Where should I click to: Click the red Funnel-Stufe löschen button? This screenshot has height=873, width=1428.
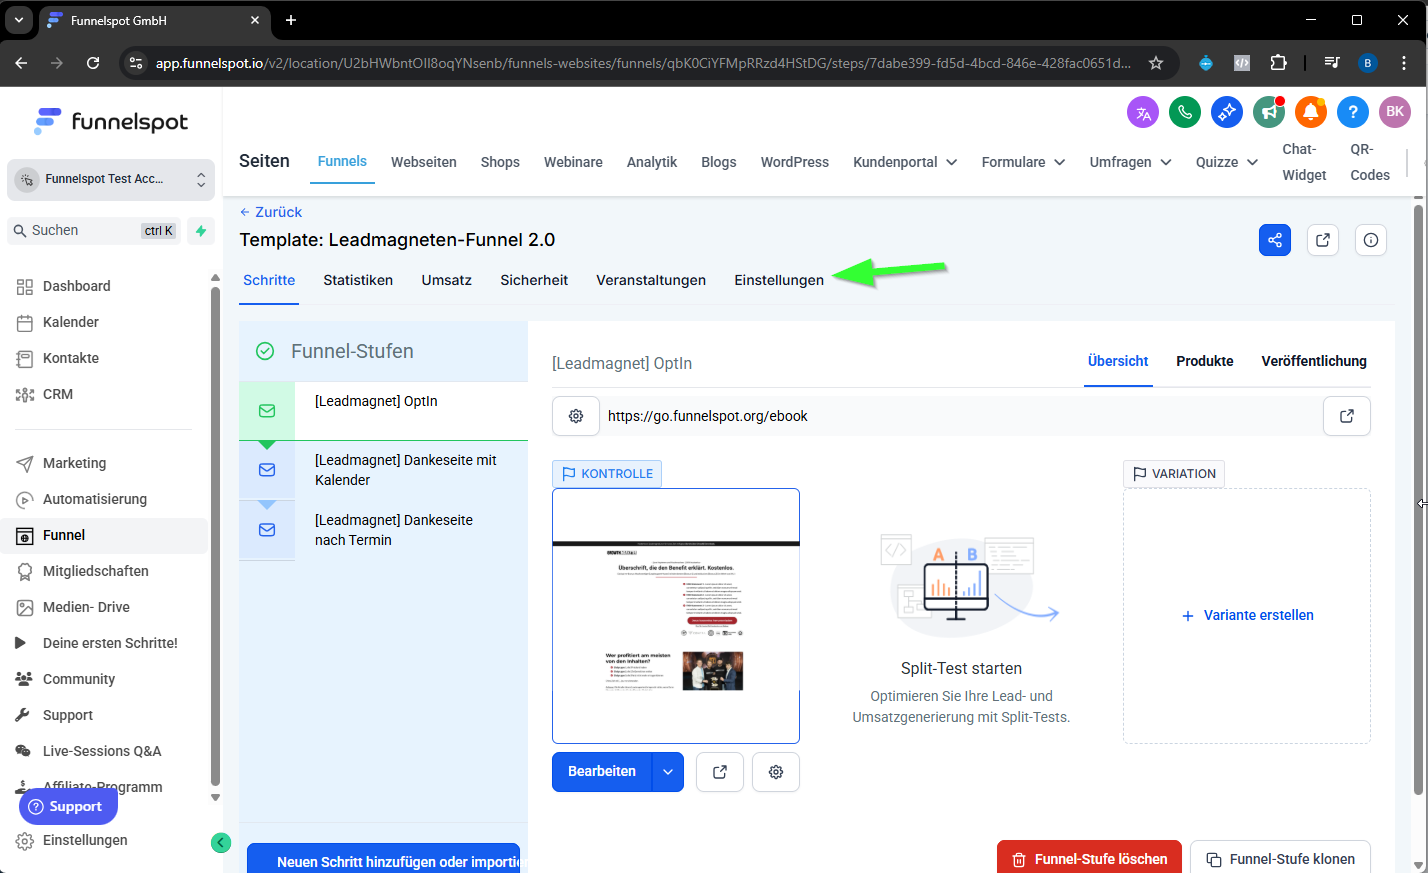pos(1089,858)
